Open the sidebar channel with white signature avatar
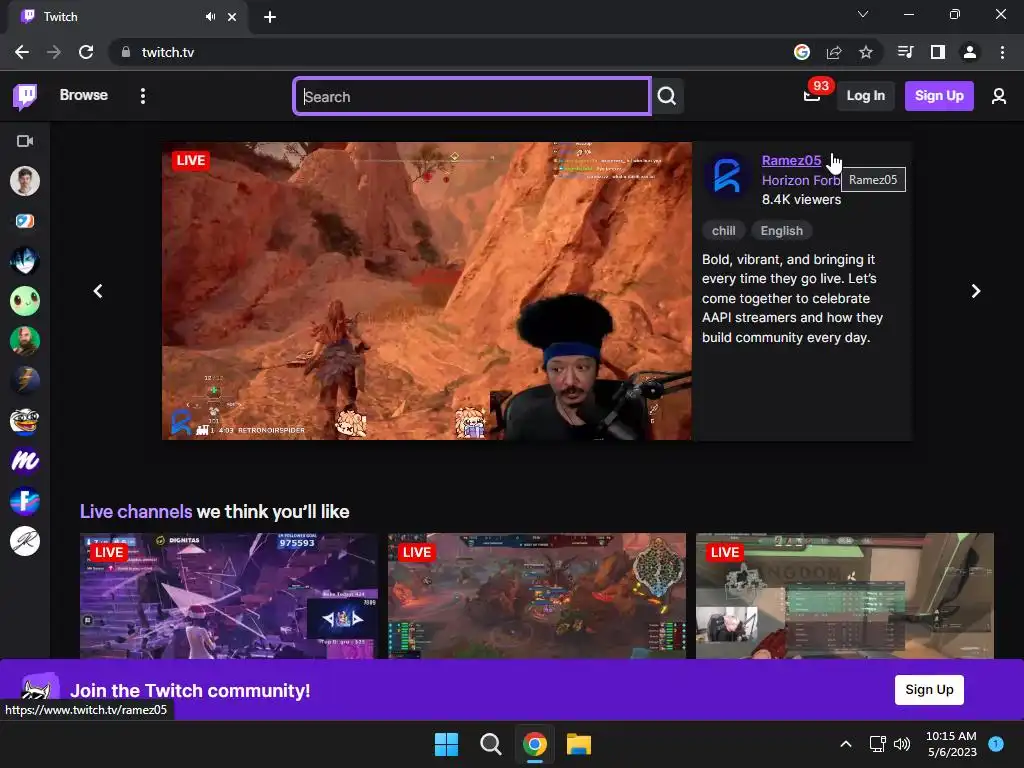 [25, 541]
